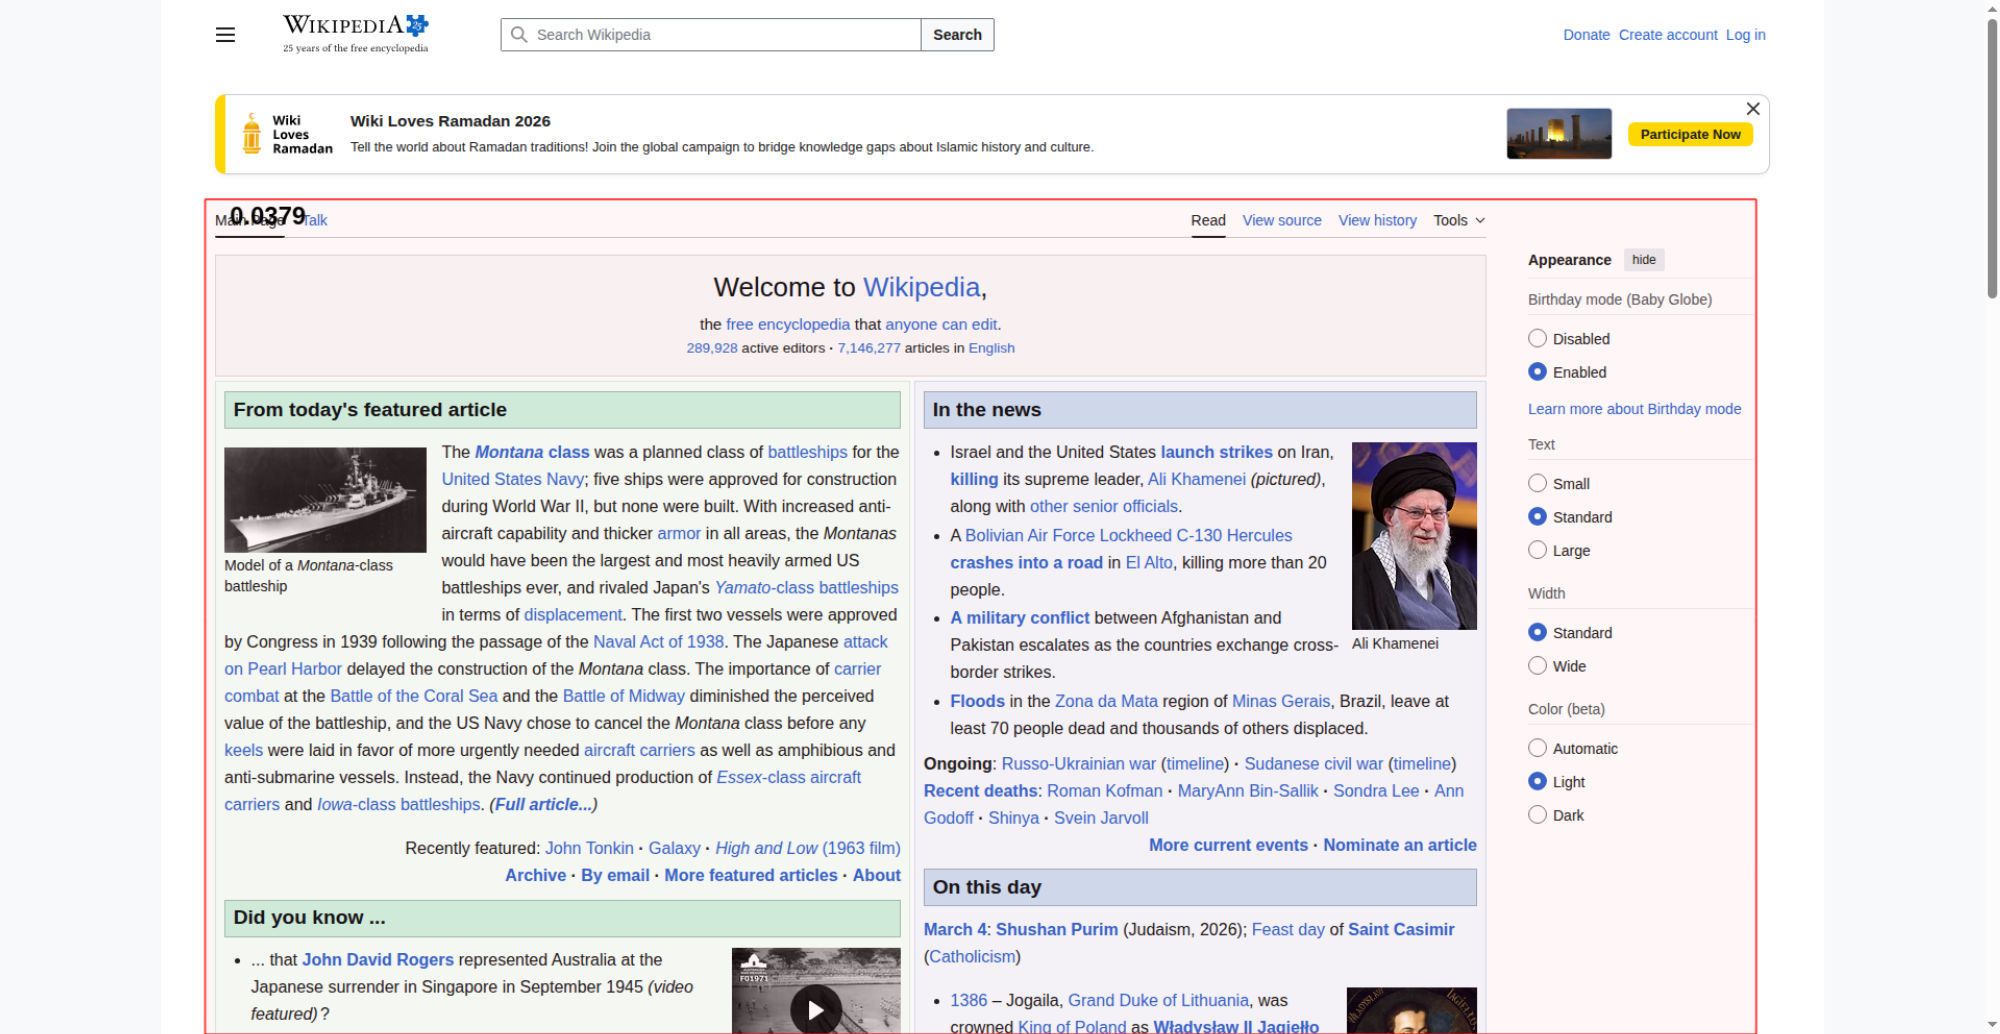The width and height of the screenshot is (2000, 1034).
Task: Open the hamburger main menu
Action: (x=225, y=35)
